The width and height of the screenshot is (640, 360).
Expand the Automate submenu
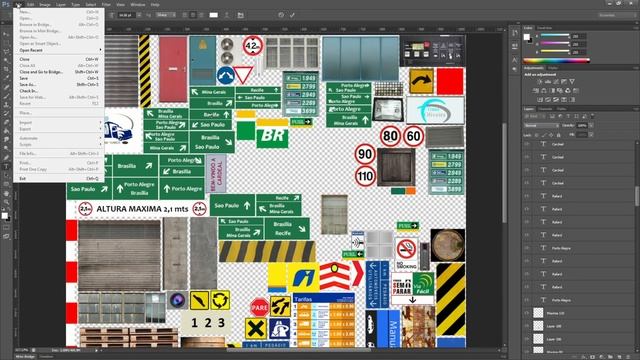pyautogui.click(x=59, y=138)
